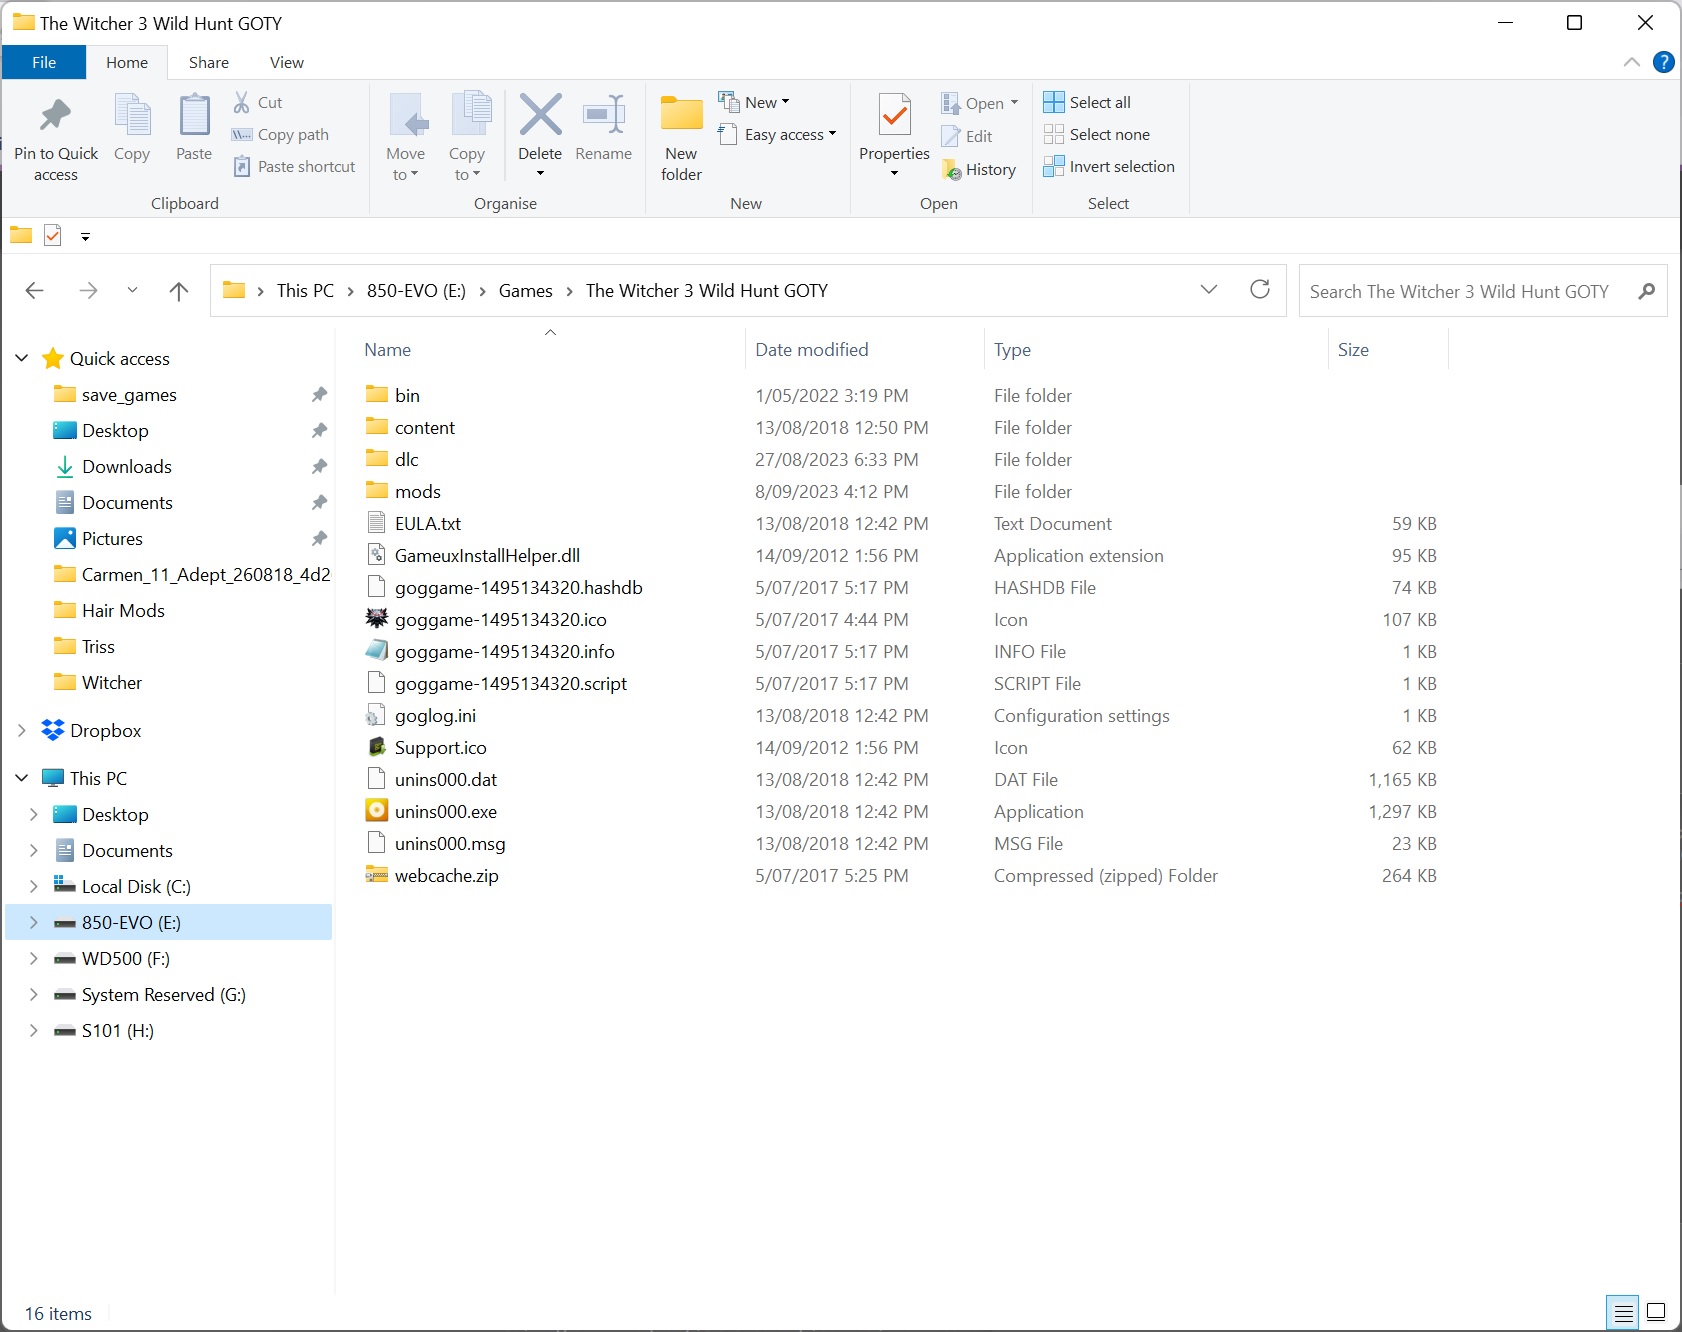Select the mods folder
The height and width of the screenshot is (1332, 1682).
[x=417, y=491]
